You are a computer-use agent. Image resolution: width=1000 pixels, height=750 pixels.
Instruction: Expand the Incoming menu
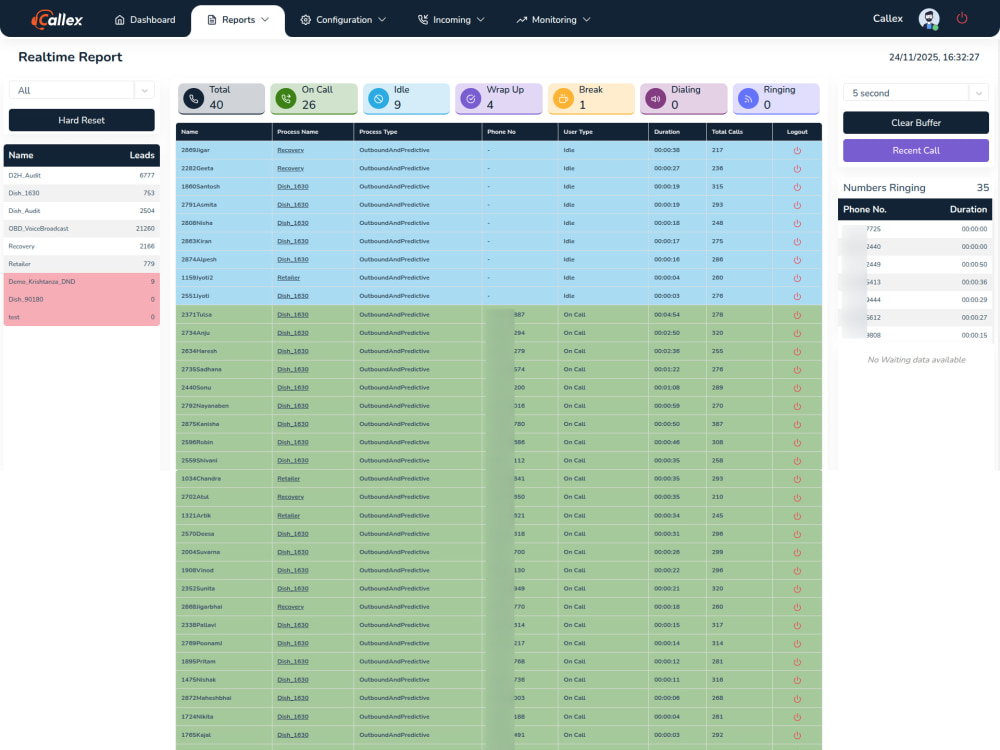coord(451,20)
